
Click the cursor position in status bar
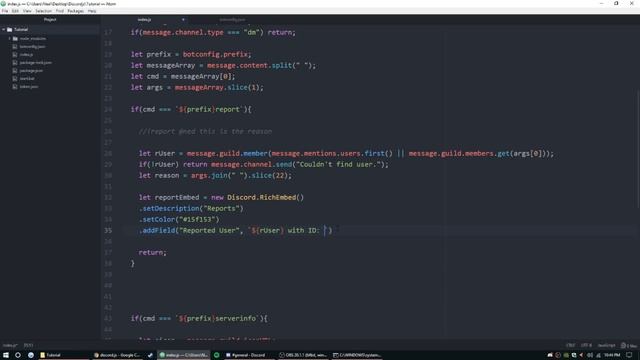pos(28,345)
